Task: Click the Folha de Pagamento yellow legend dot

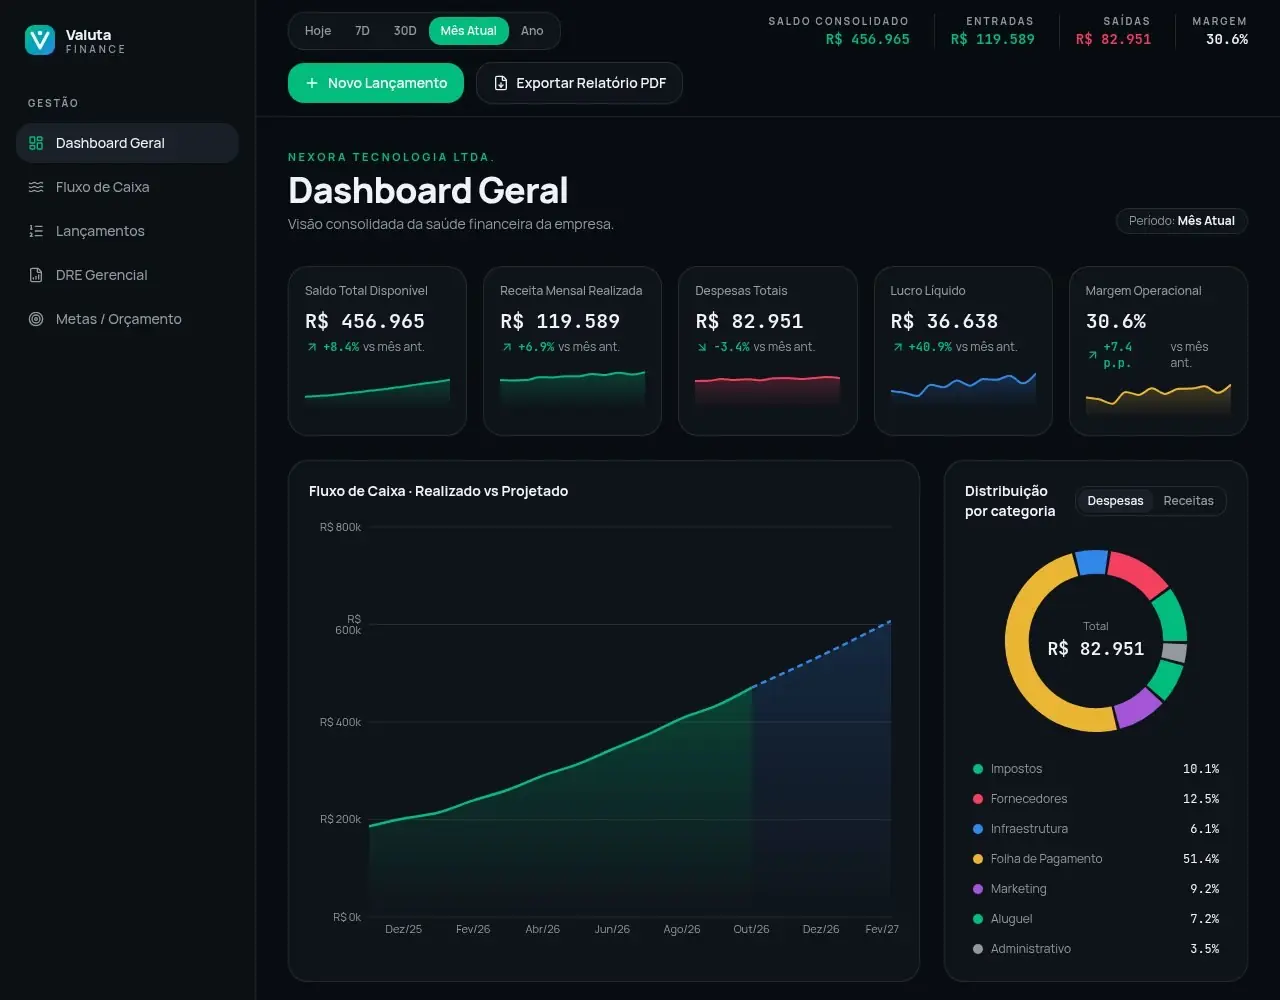Action: 978,859
